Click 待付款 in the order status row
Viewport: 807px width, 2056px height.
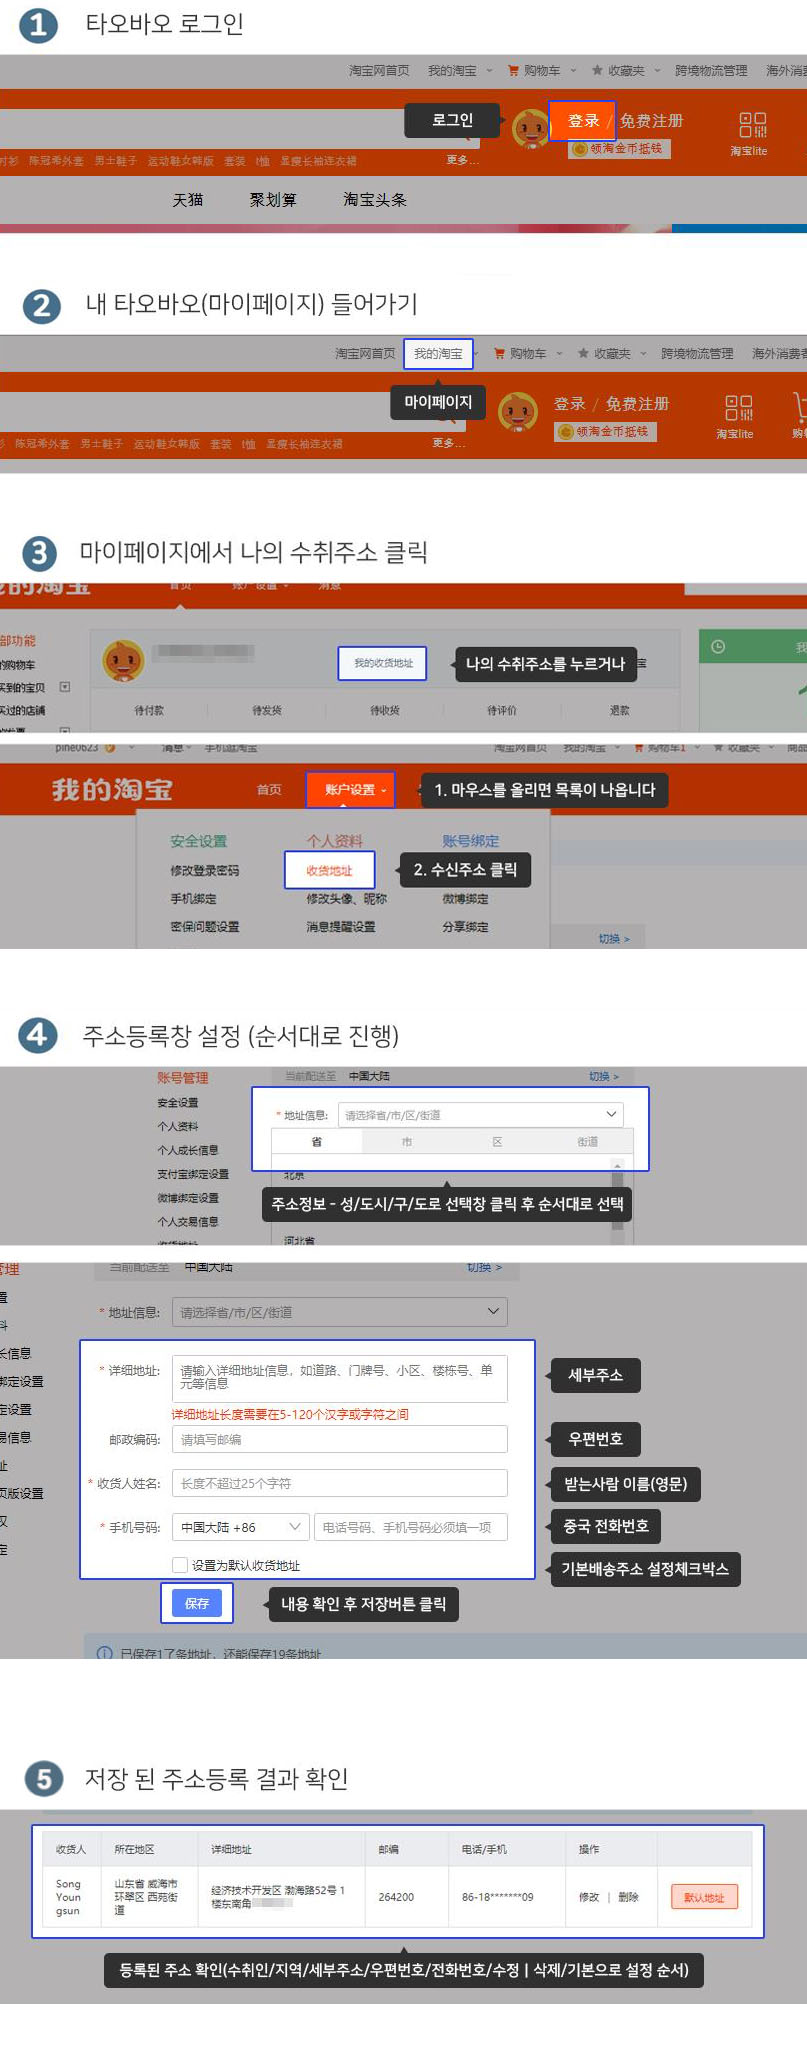pos(149,711)
